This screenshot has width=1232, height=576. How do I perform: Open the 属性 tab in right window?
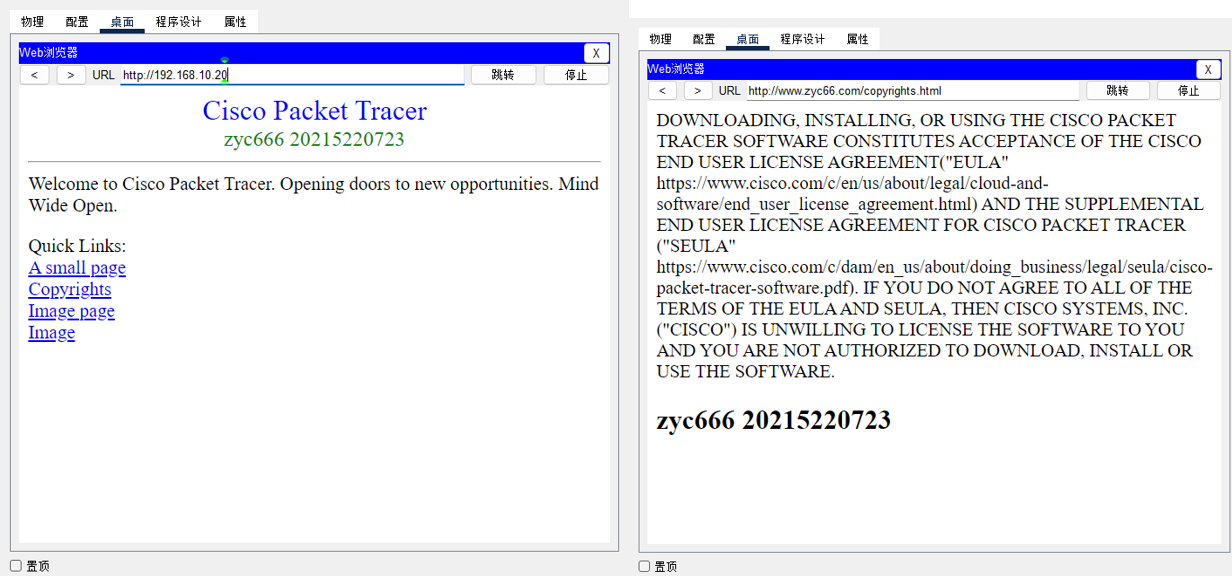(858, 39)
